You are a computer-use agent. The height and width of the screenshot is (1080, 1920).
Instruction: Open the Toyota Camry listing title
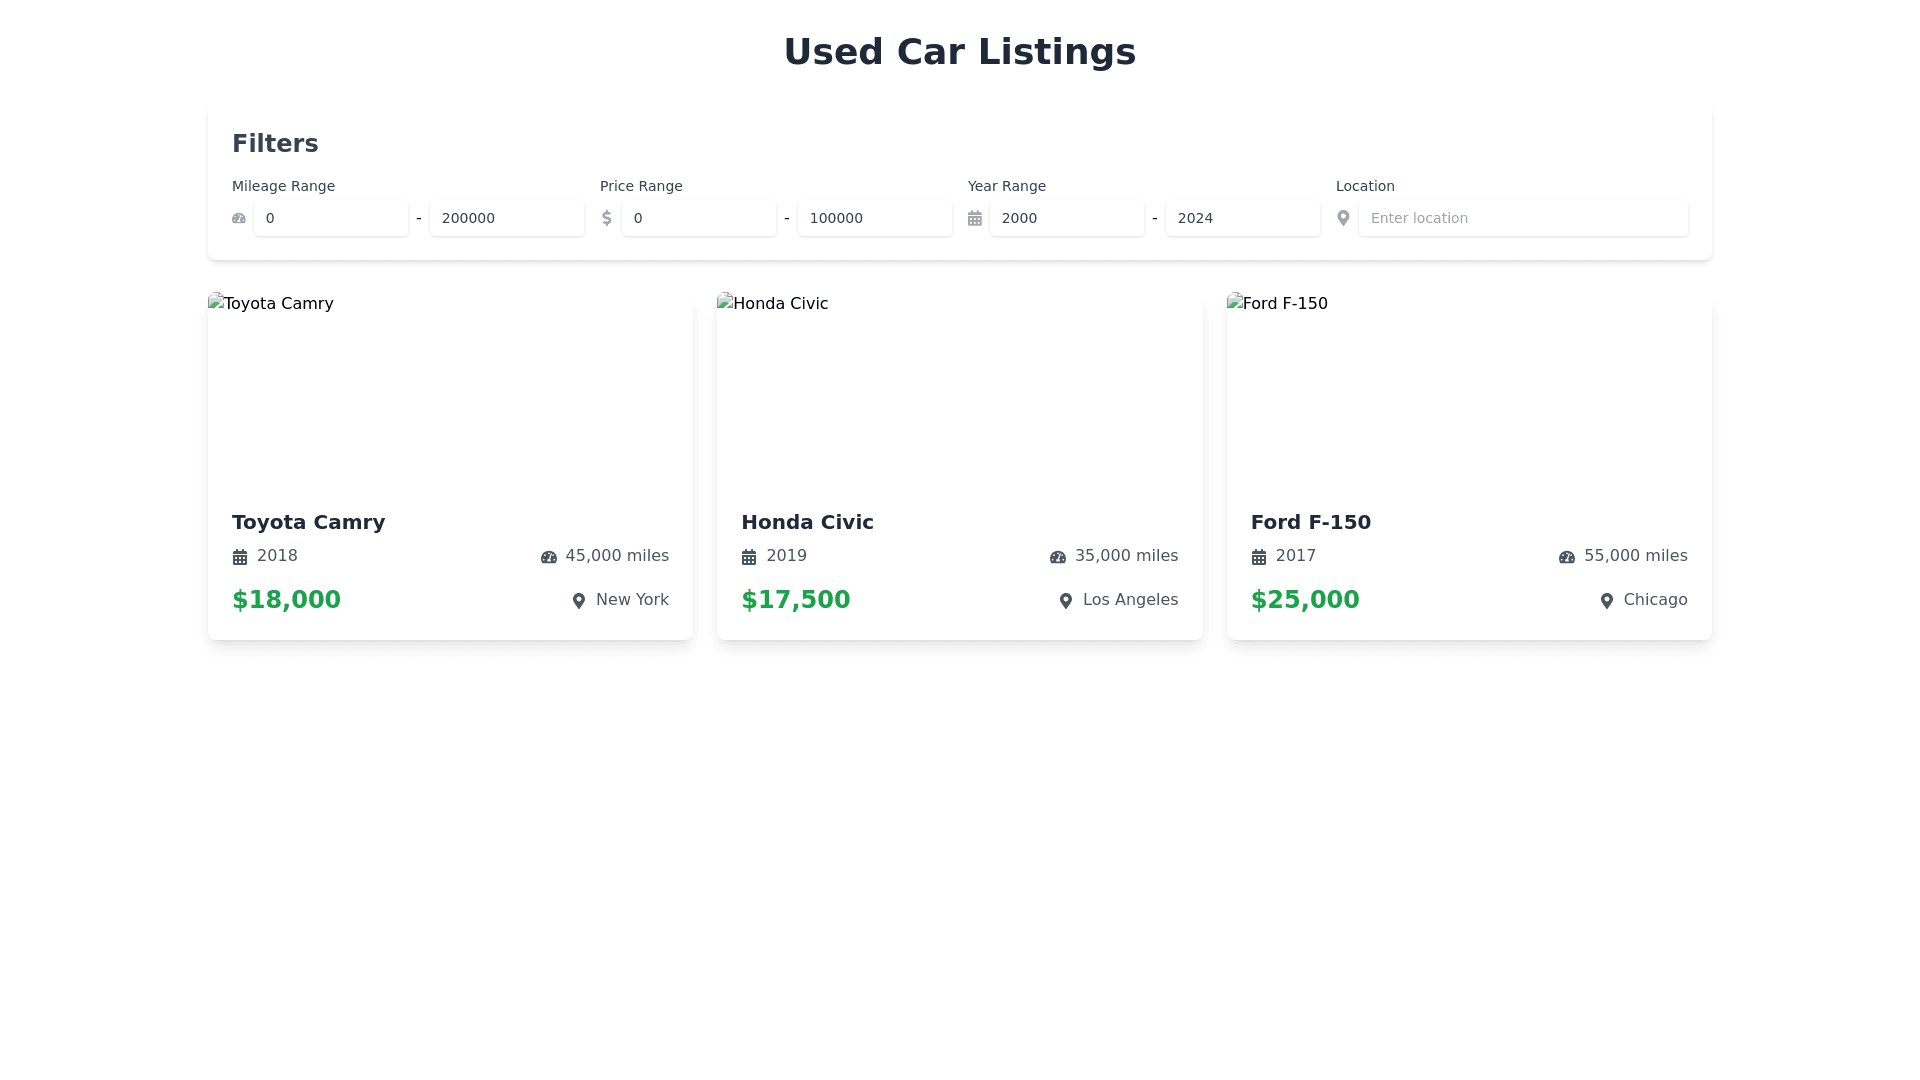[x=308, y=522]
